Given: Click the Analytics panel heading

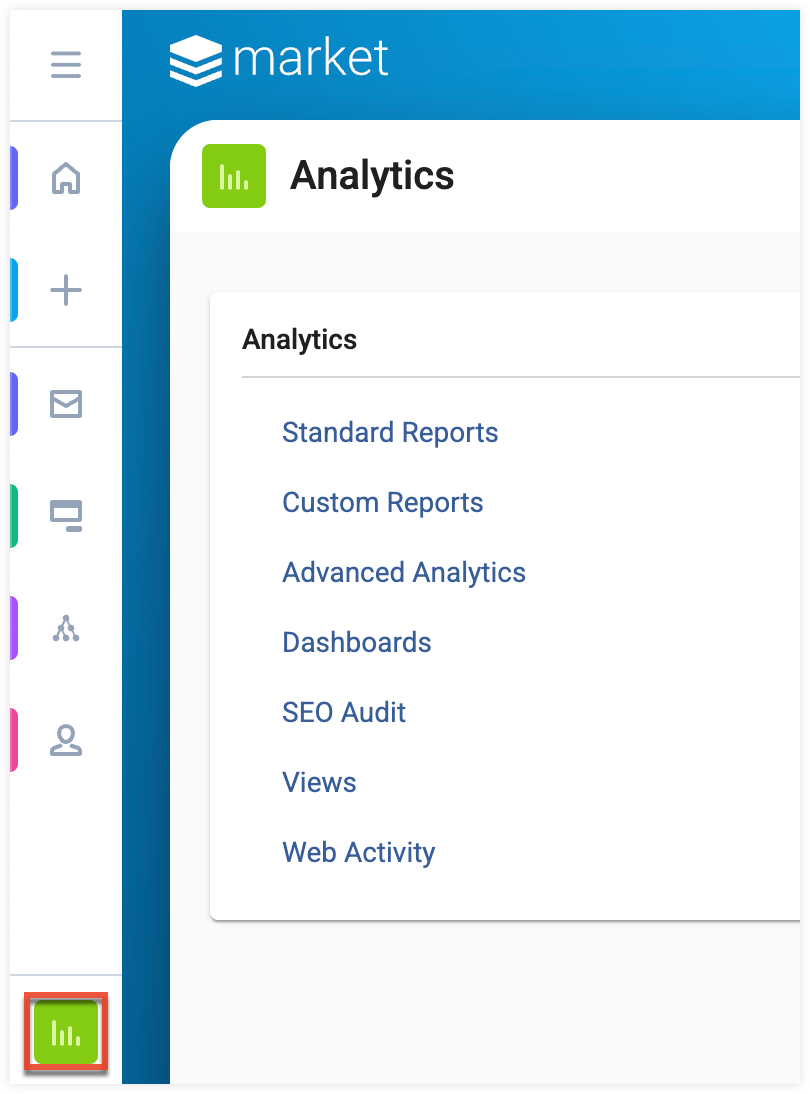Looking at the screenshot, I should point(299,339).
